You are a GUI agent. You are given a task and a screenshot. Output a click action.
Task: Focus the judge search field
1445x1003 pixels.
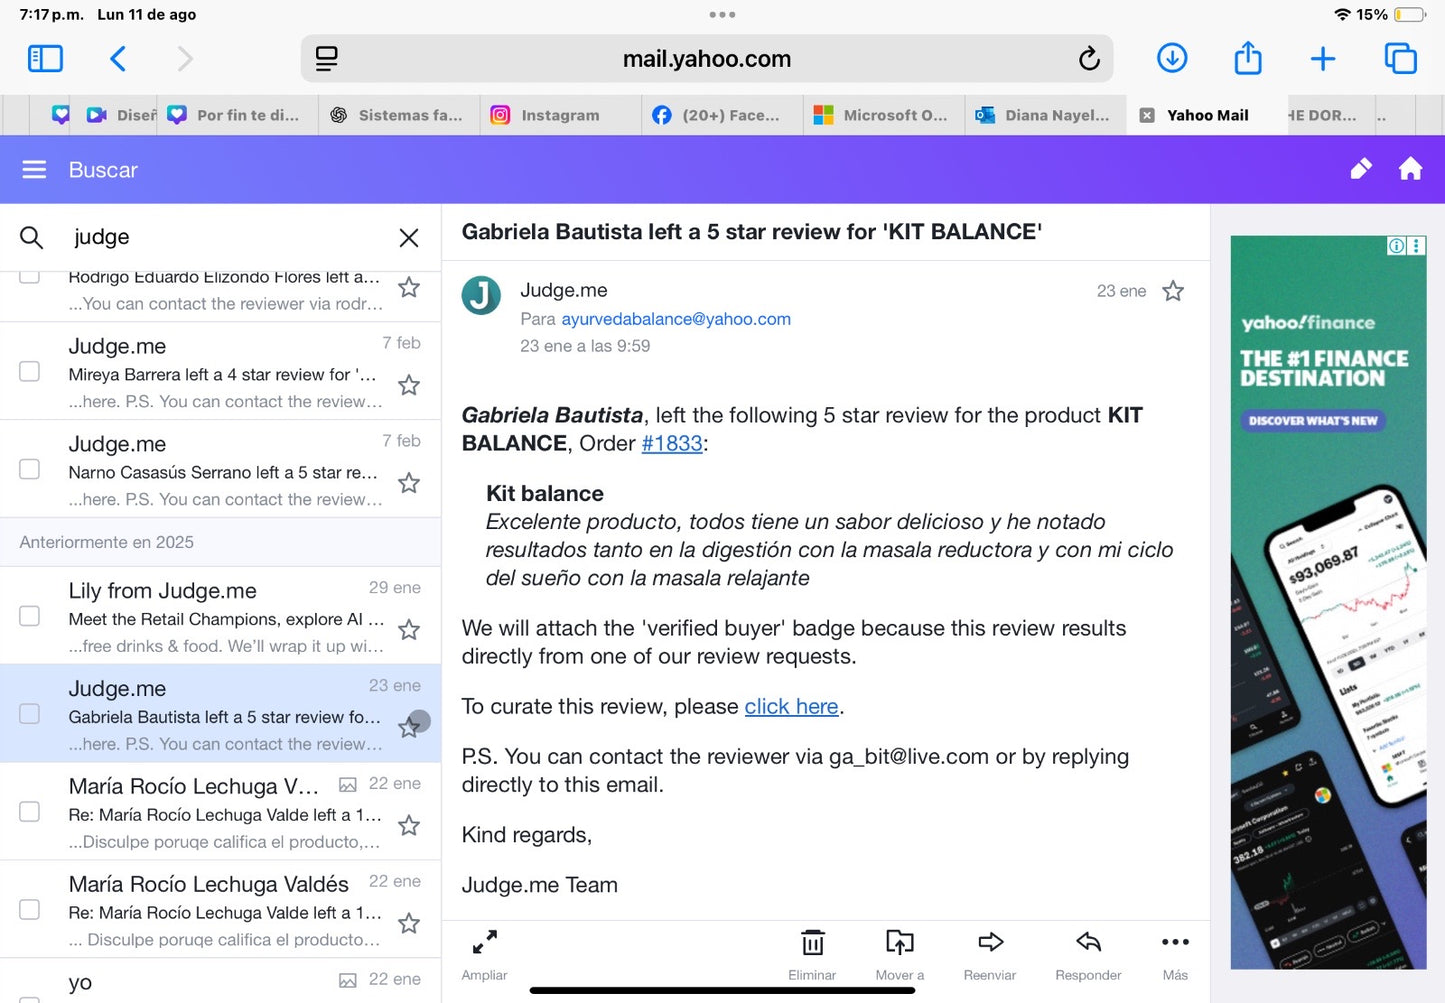(228, 238)
